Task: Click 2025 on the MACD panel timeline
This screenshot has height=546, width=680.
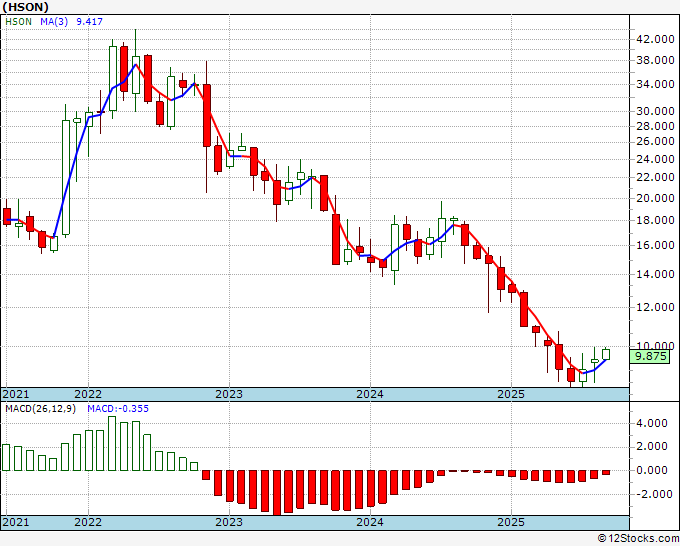Action: click(x=511, y=522)
